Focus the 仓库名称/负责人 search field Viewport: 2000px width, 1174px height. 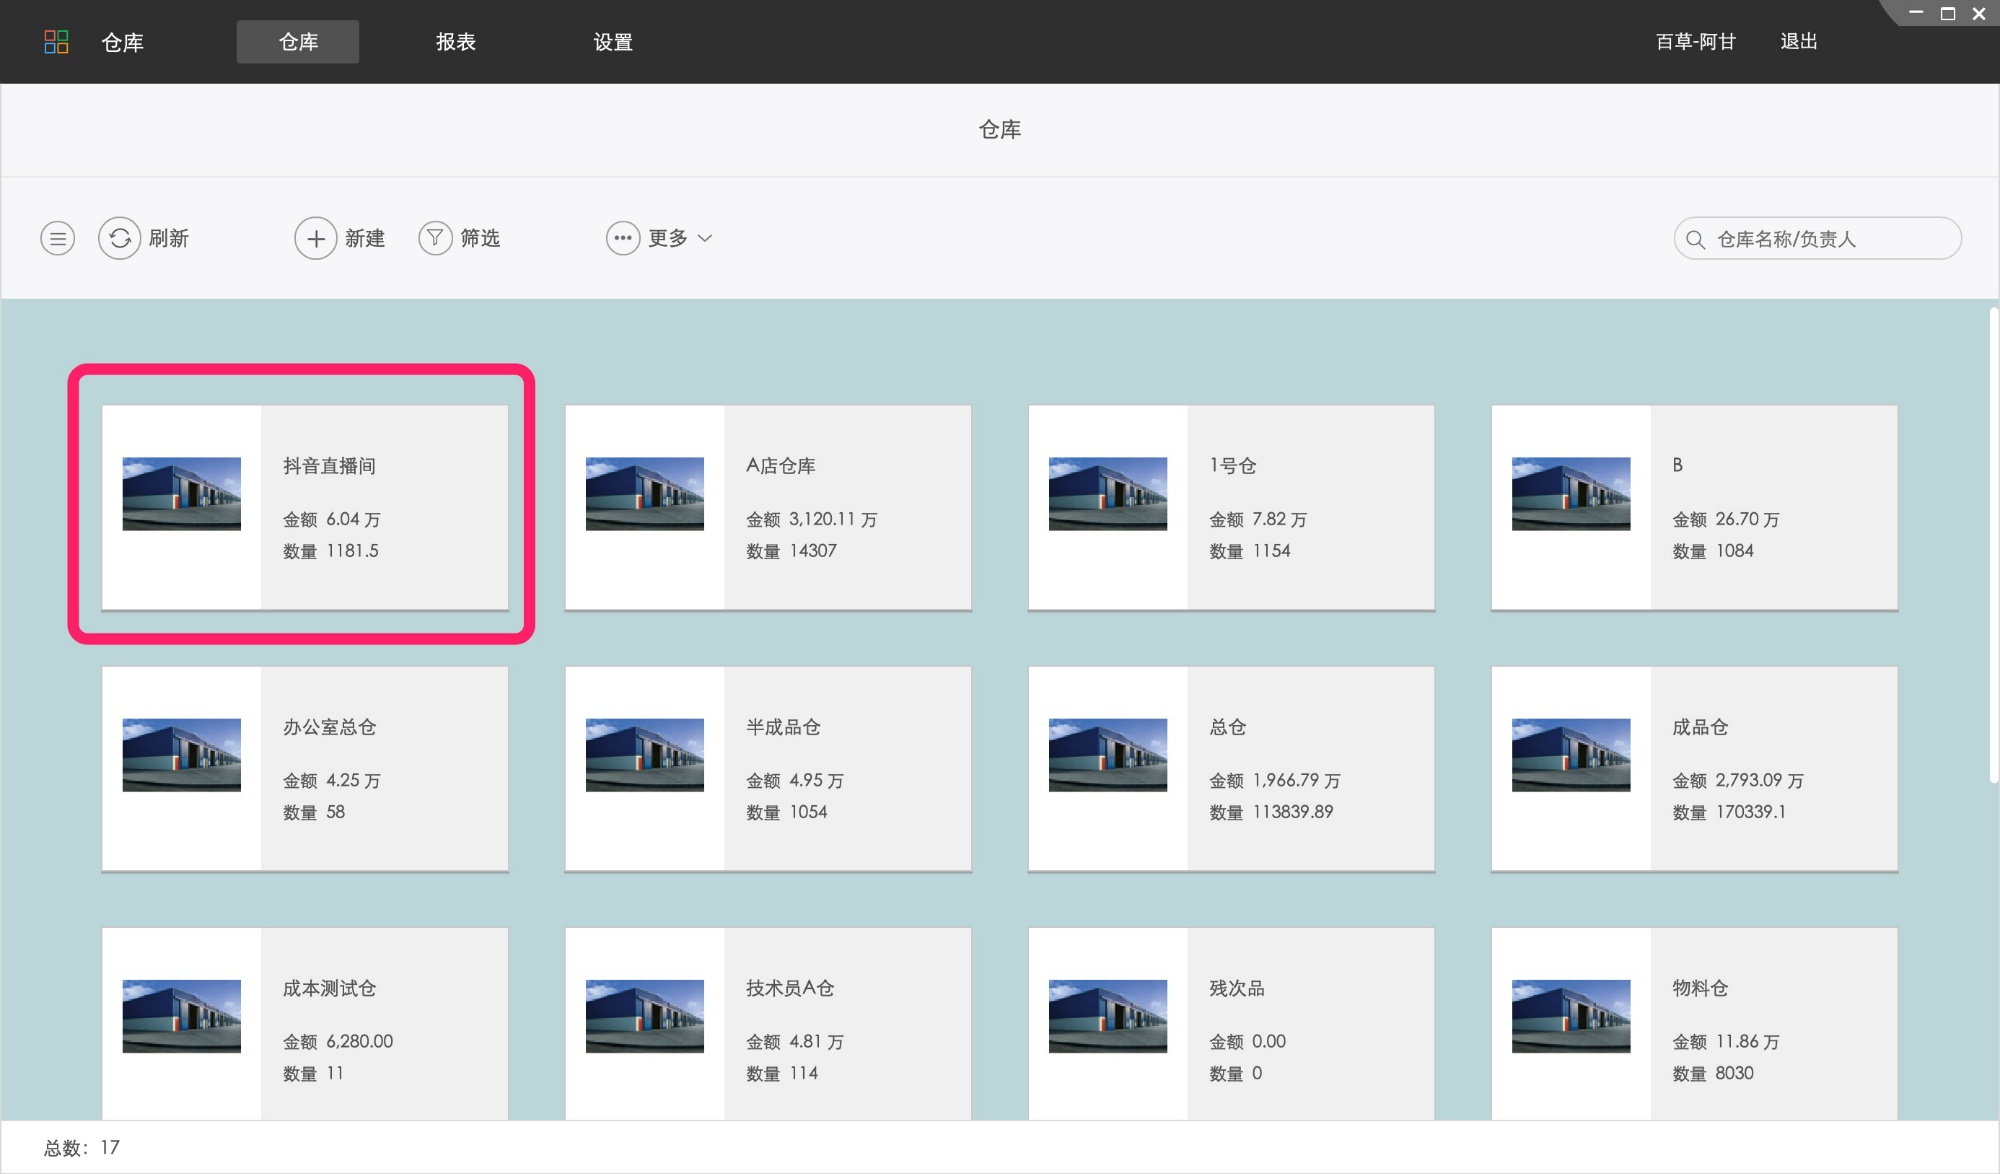tap(1818, 239)
